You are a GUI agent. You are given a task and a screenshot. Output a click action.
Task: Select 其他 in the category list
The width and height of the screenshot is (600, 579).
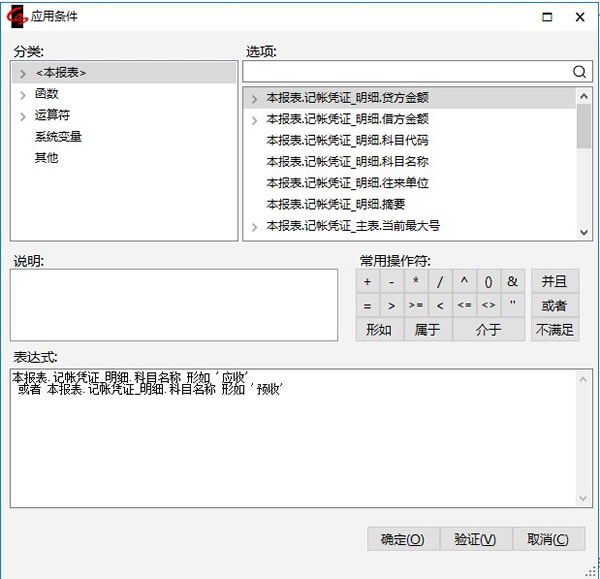[x=46, y=158]
